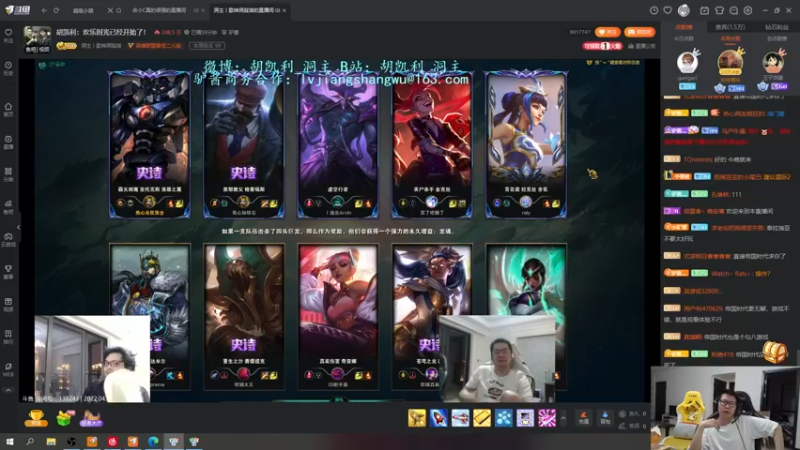
Task: Select the first ranking tab in chat panel
Action: coord(684,27)
